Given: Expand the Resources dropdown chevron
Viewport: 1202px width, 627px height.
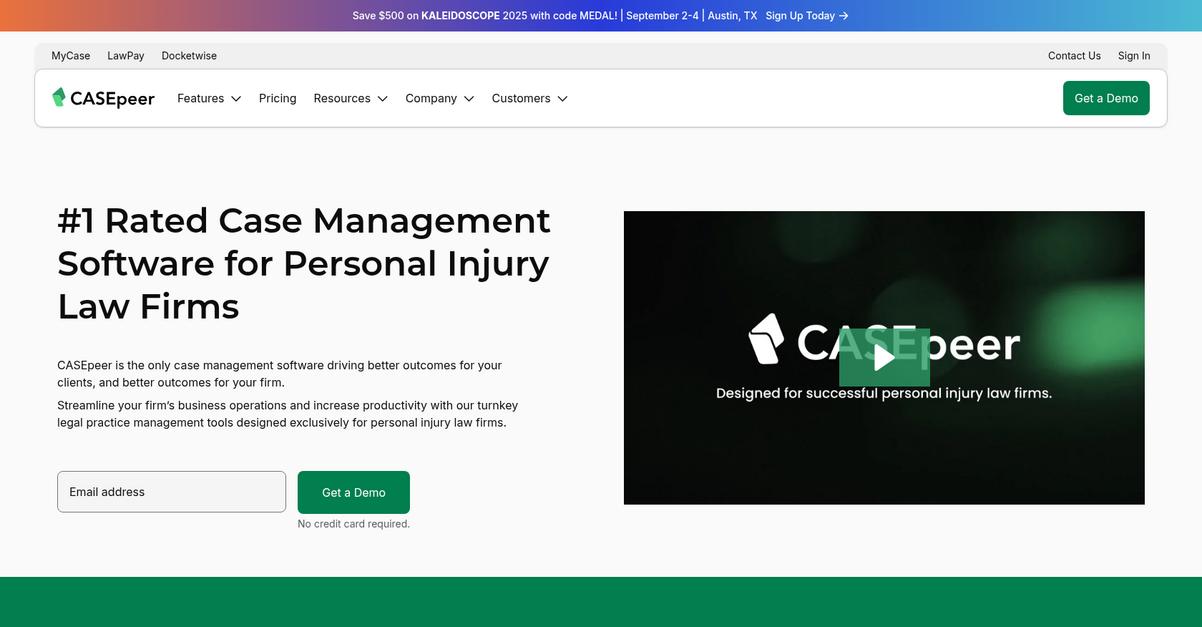Looking at the screenshot, I should coord(382,99).
